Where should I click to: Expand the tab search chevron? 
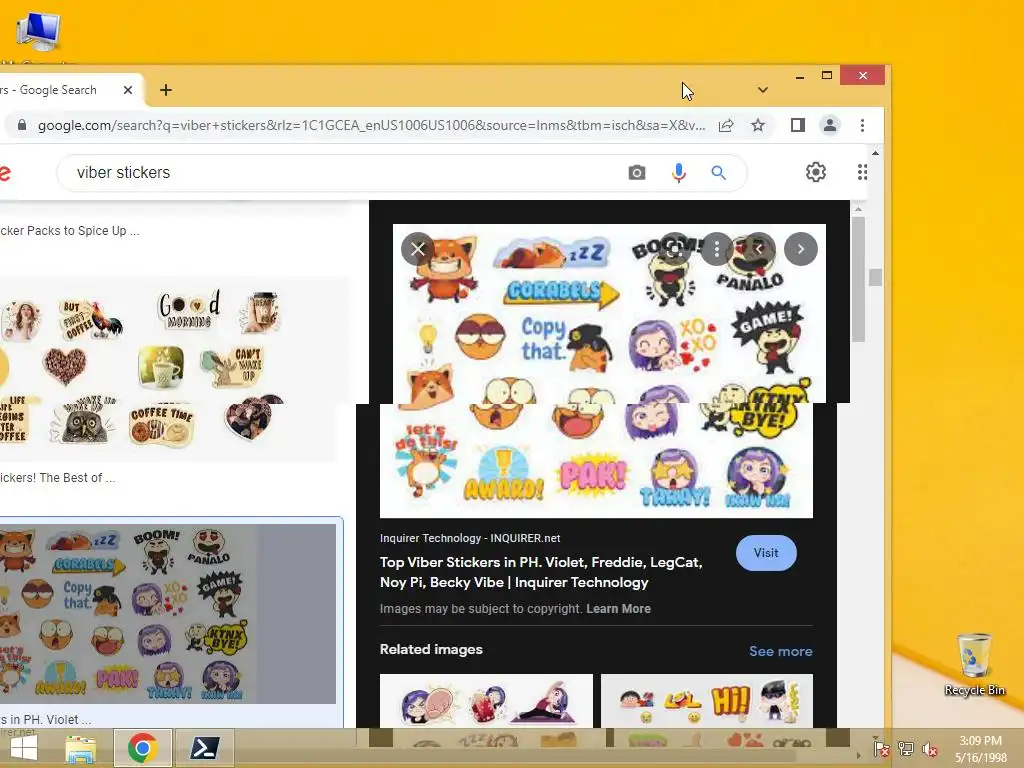click(x=762, y=90)
